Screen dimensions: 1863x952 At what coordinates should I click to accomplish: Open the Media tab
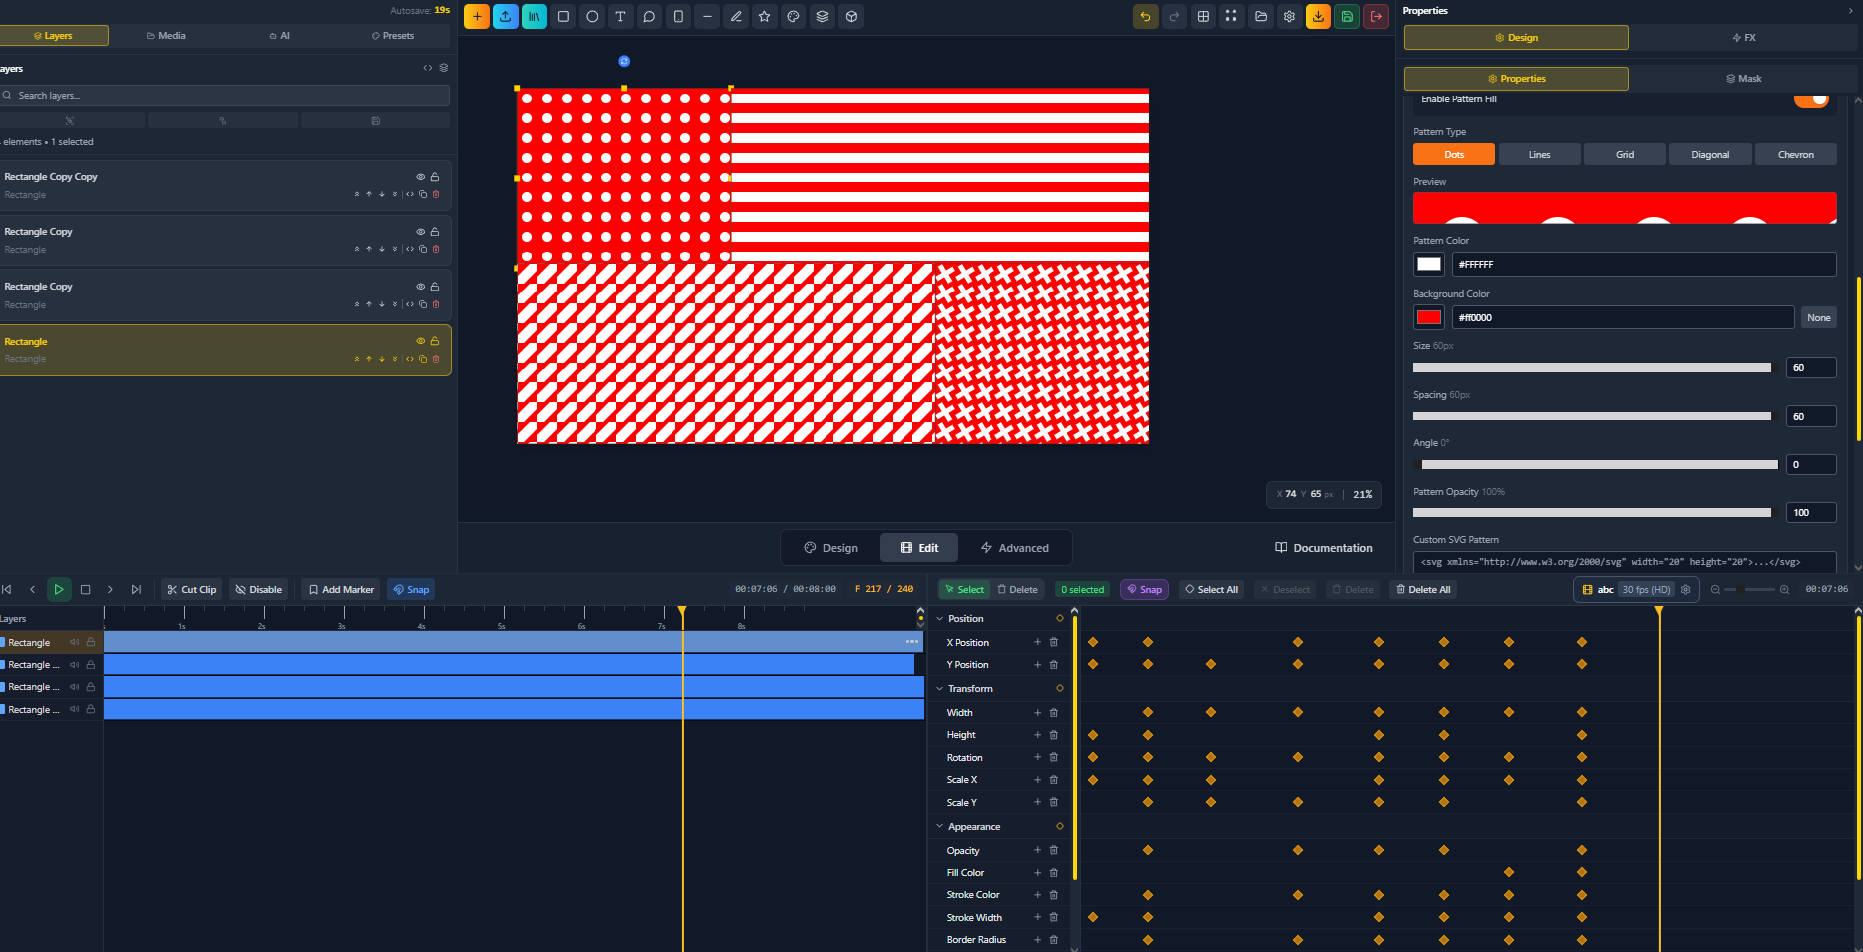point(165,35)
